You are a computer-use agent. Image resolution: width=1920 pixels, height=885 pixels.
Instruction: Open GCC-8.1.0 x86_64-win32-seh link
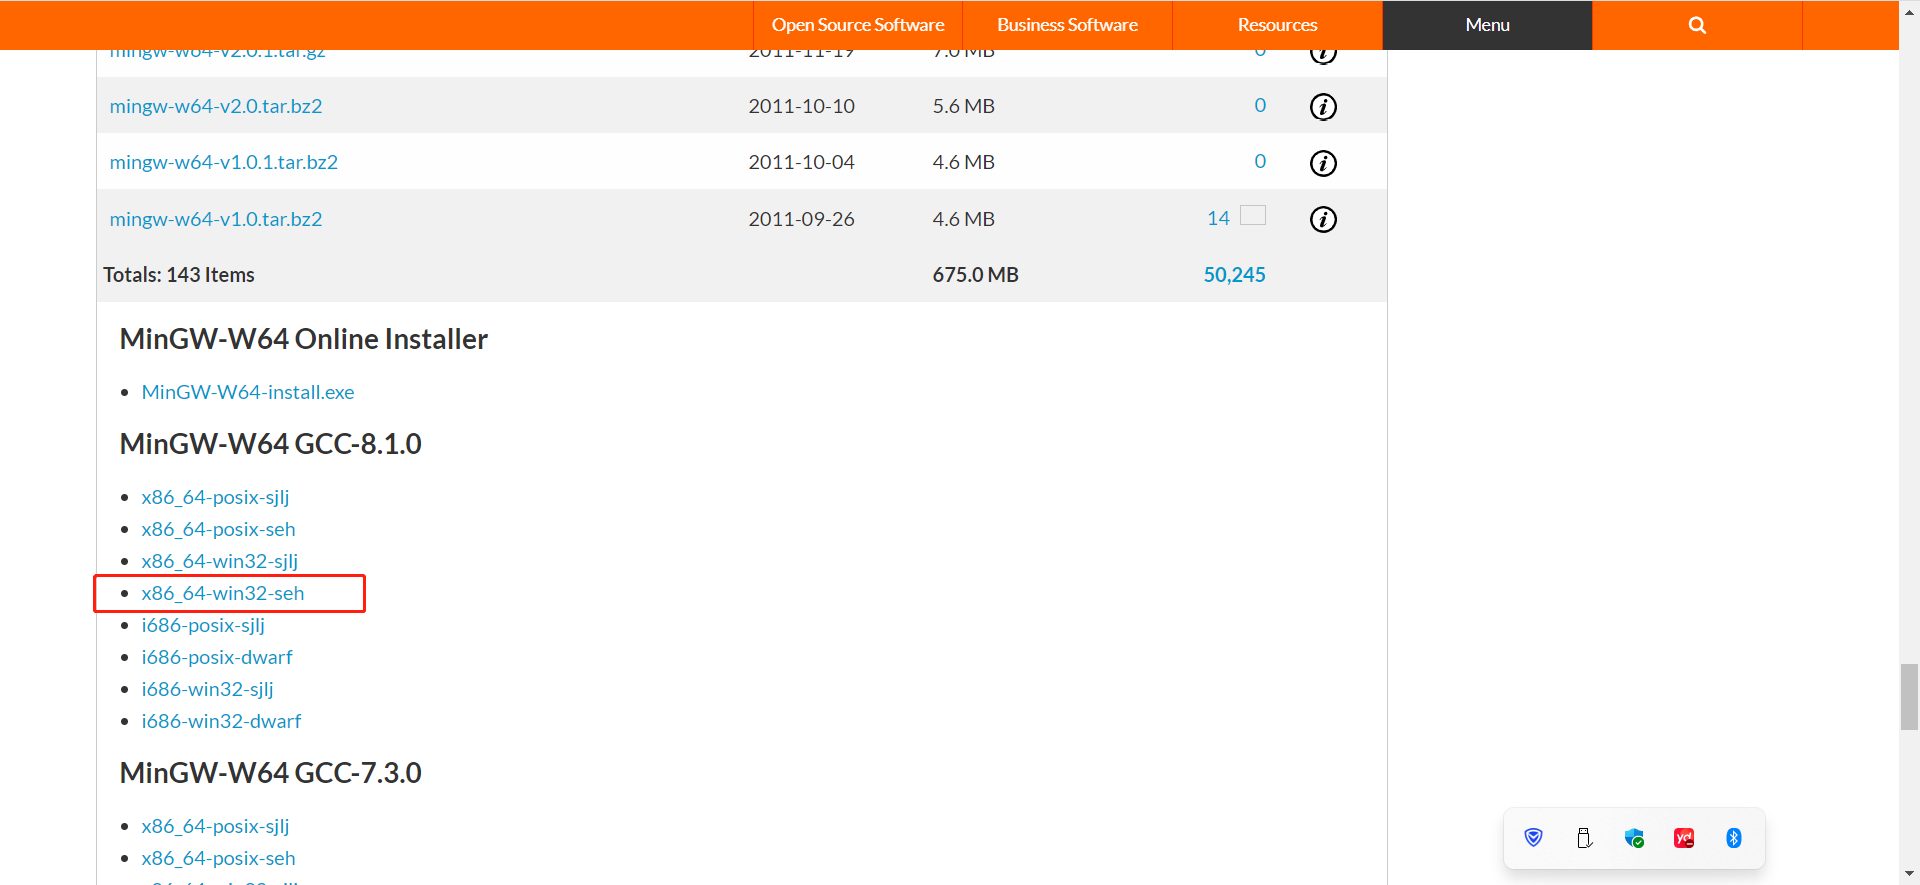pos(223,593)
